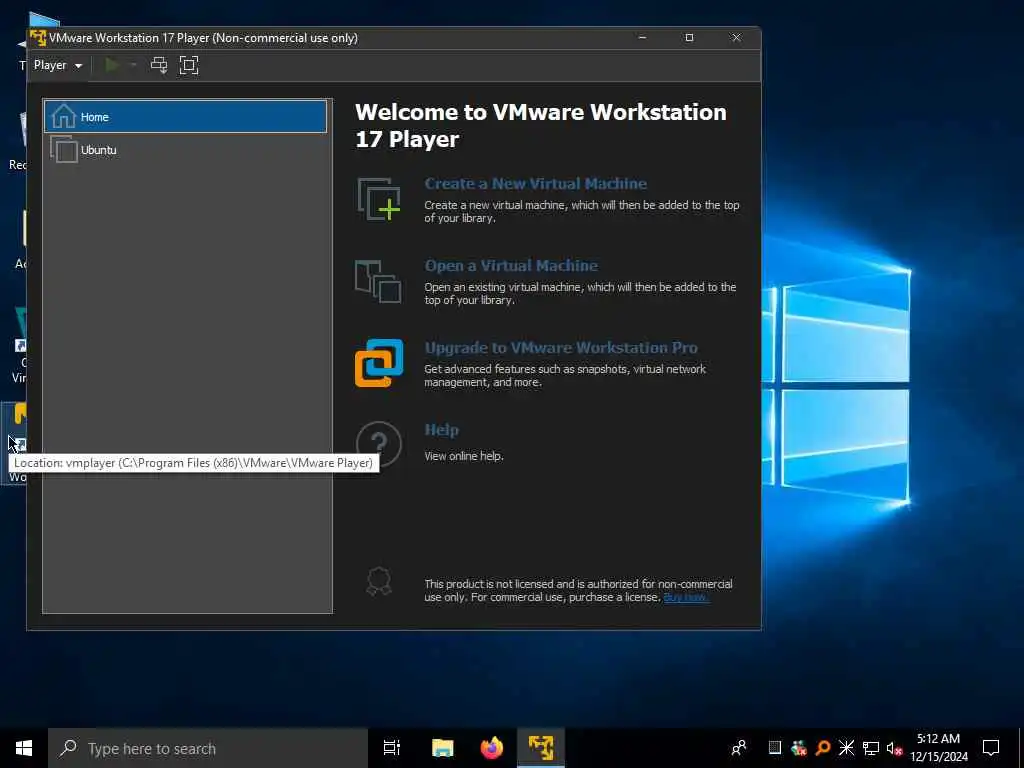Open the network status tray icon

pyautogui.click(x=871, y=748)
